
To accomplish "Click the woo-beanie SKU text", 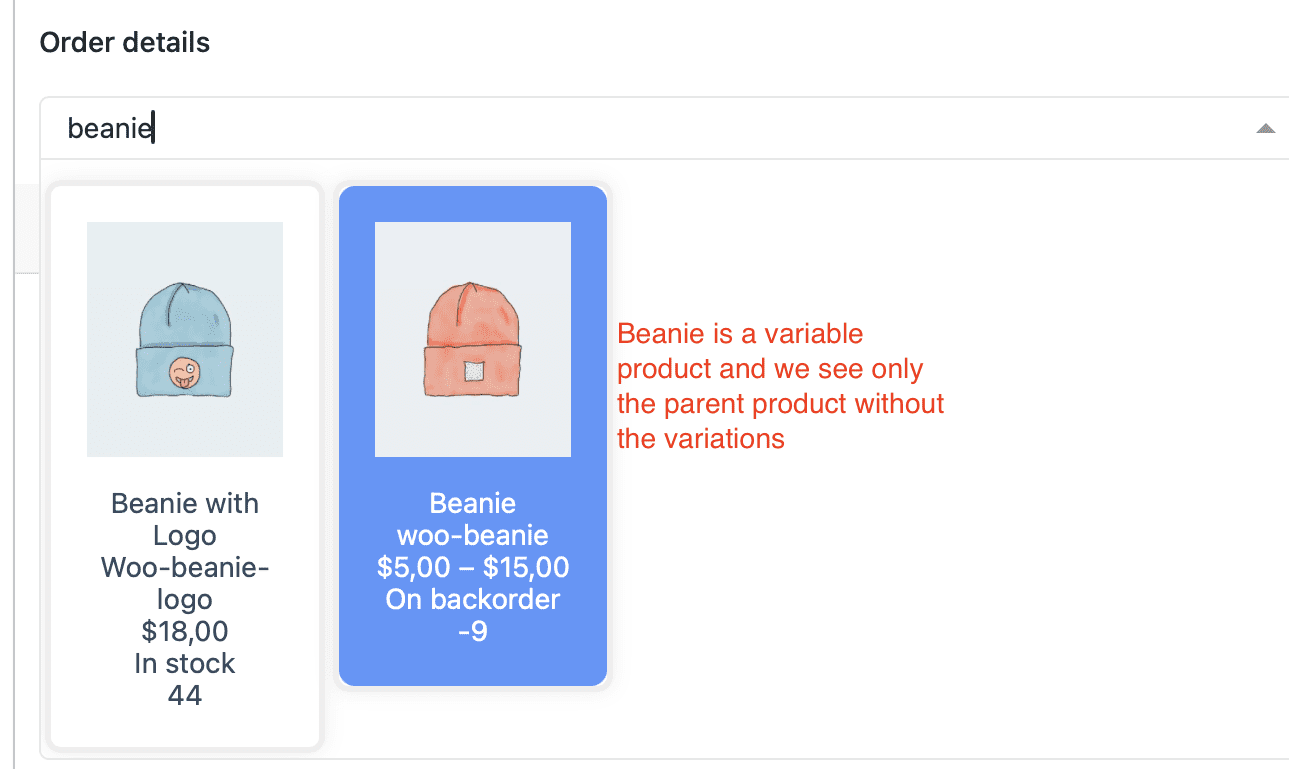I will click(x=471, y=535).
